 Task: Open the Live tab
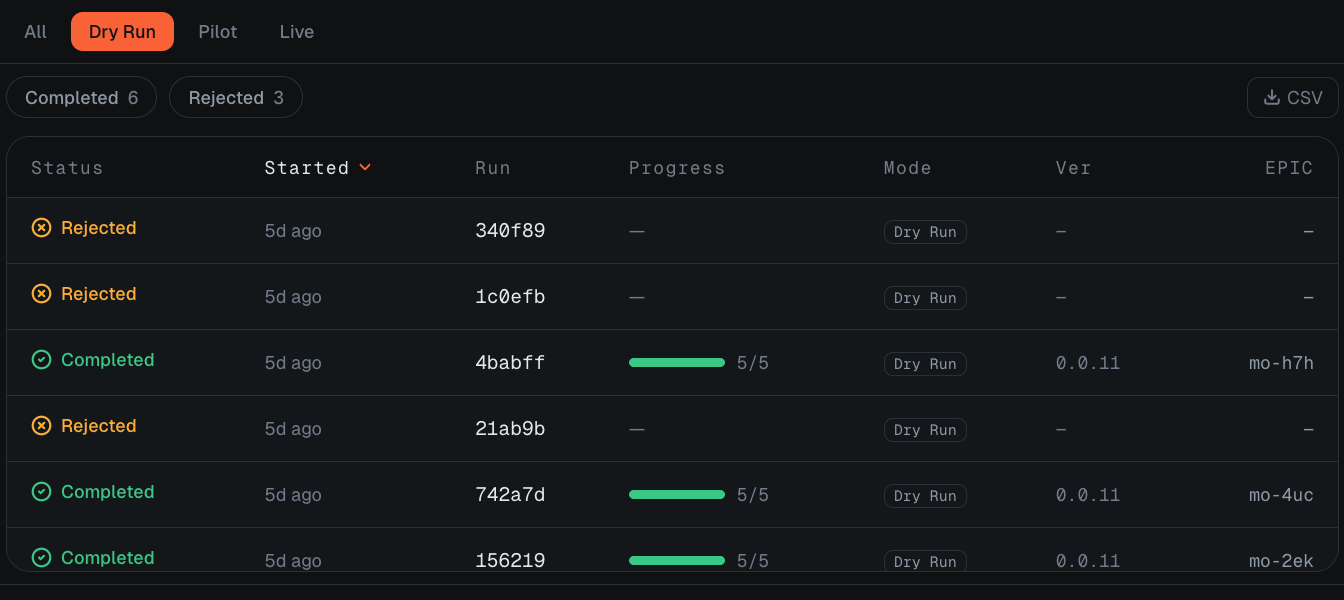coord(297,32)
